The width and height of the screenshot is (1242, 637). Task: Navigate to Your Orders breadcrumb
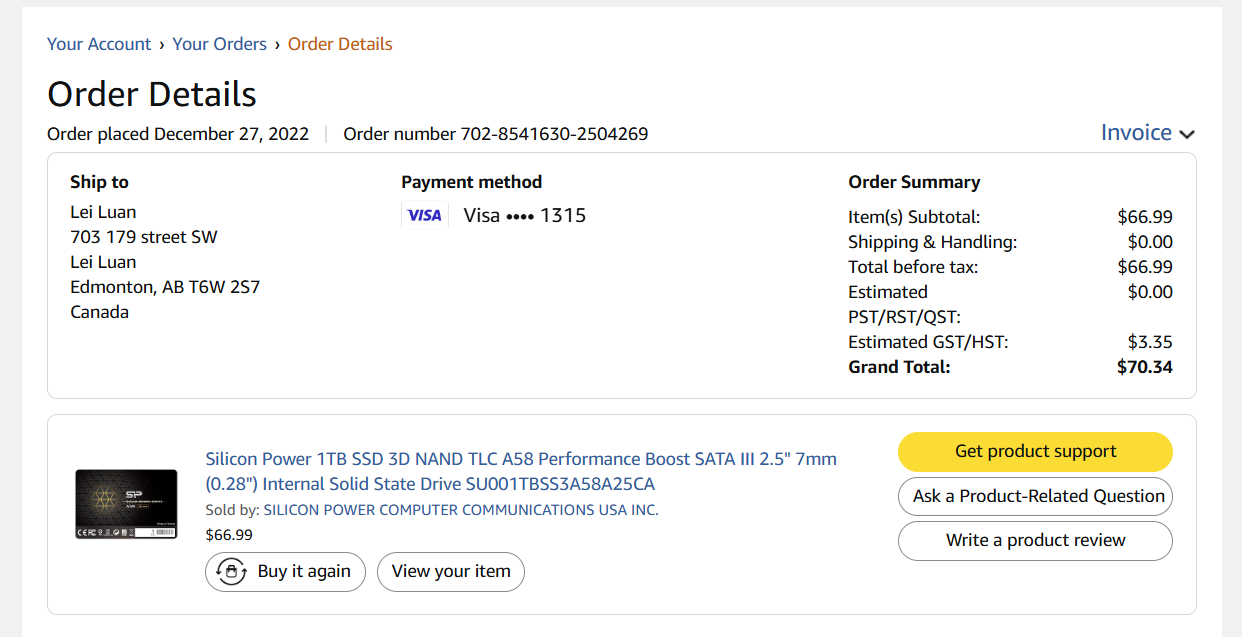[220, 44]
